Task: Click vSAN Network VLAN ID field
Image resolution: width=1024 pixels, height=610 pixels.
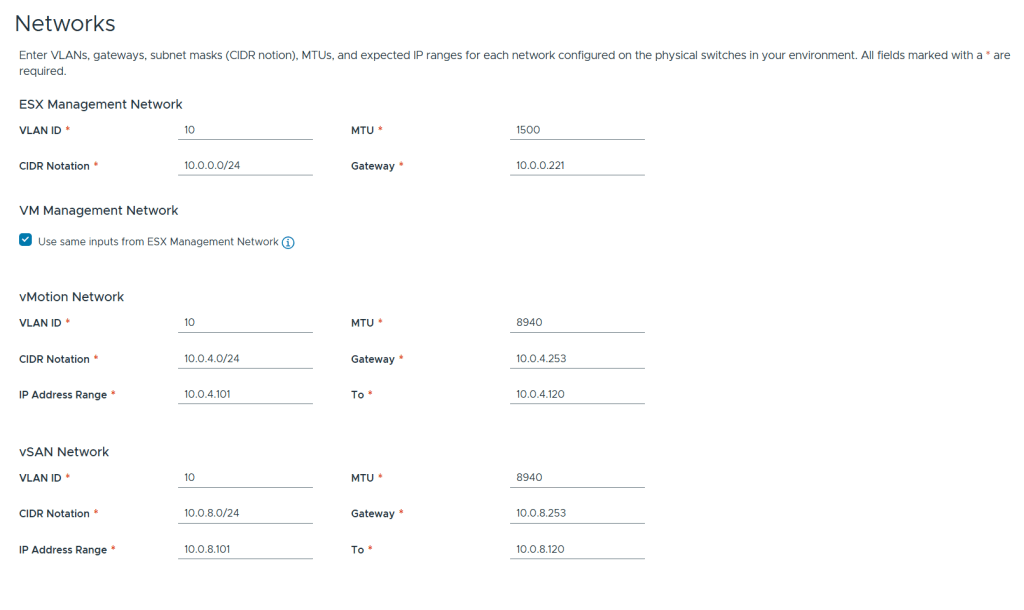Action: point(245,478)
